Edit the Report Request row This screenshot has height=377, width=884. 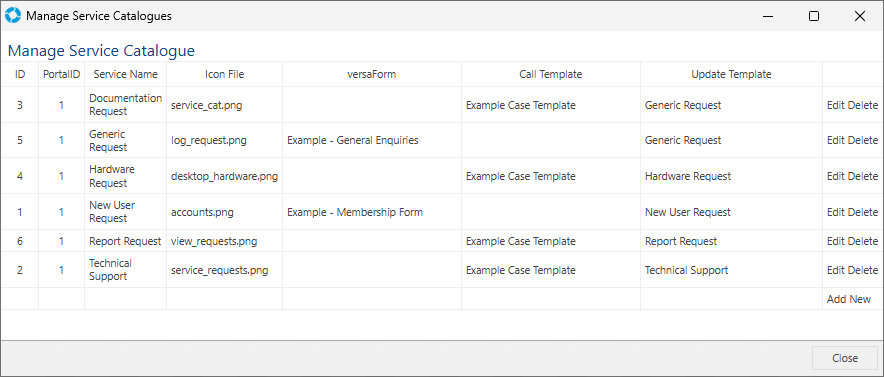(836, 241)
